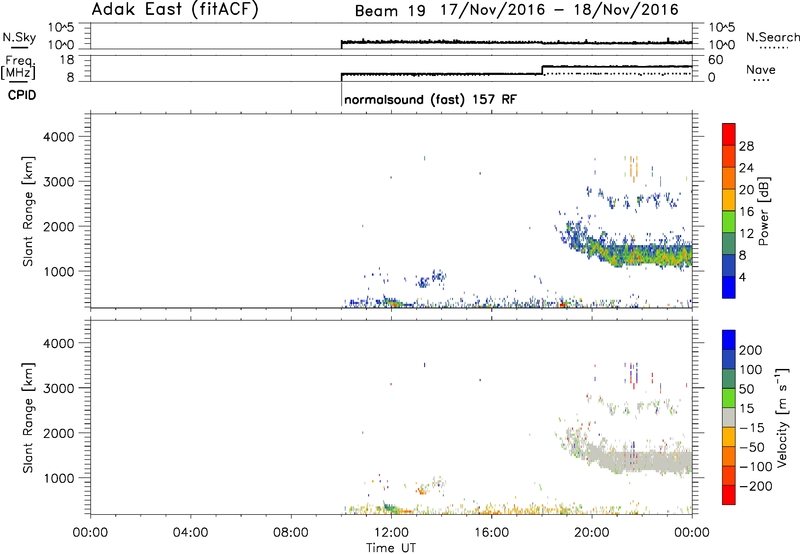Click light green Power colorbar segment above 12

tap(729, 221)
